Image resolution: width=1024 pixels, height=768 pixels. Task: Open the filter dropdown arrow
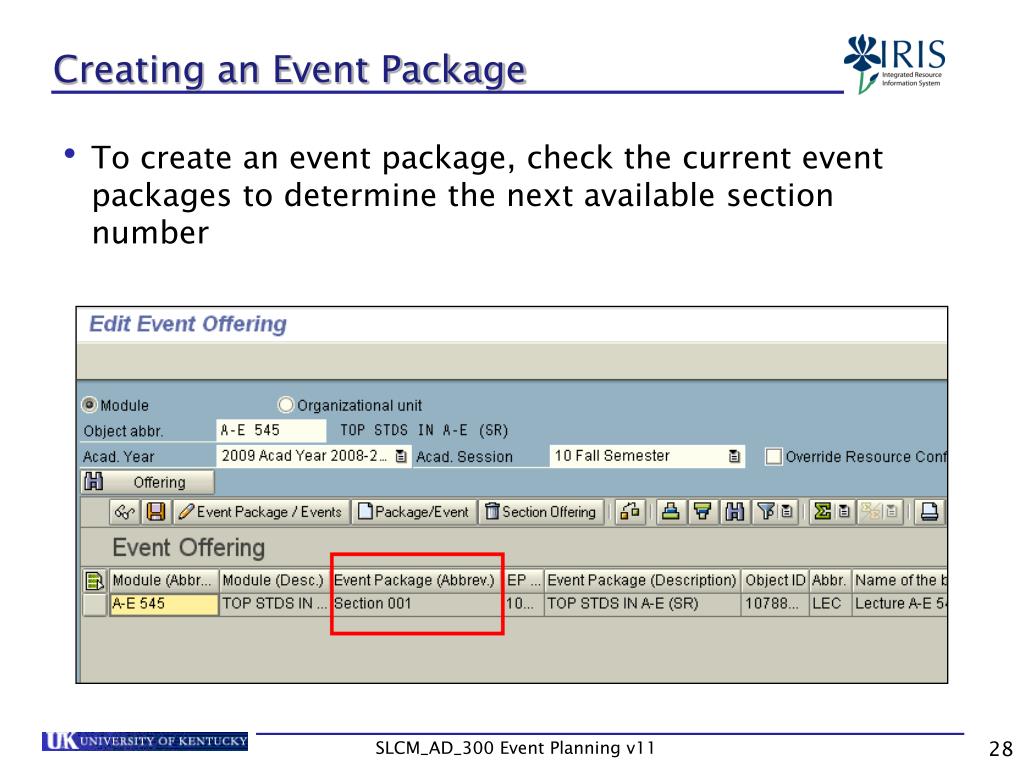coord(788,512)
